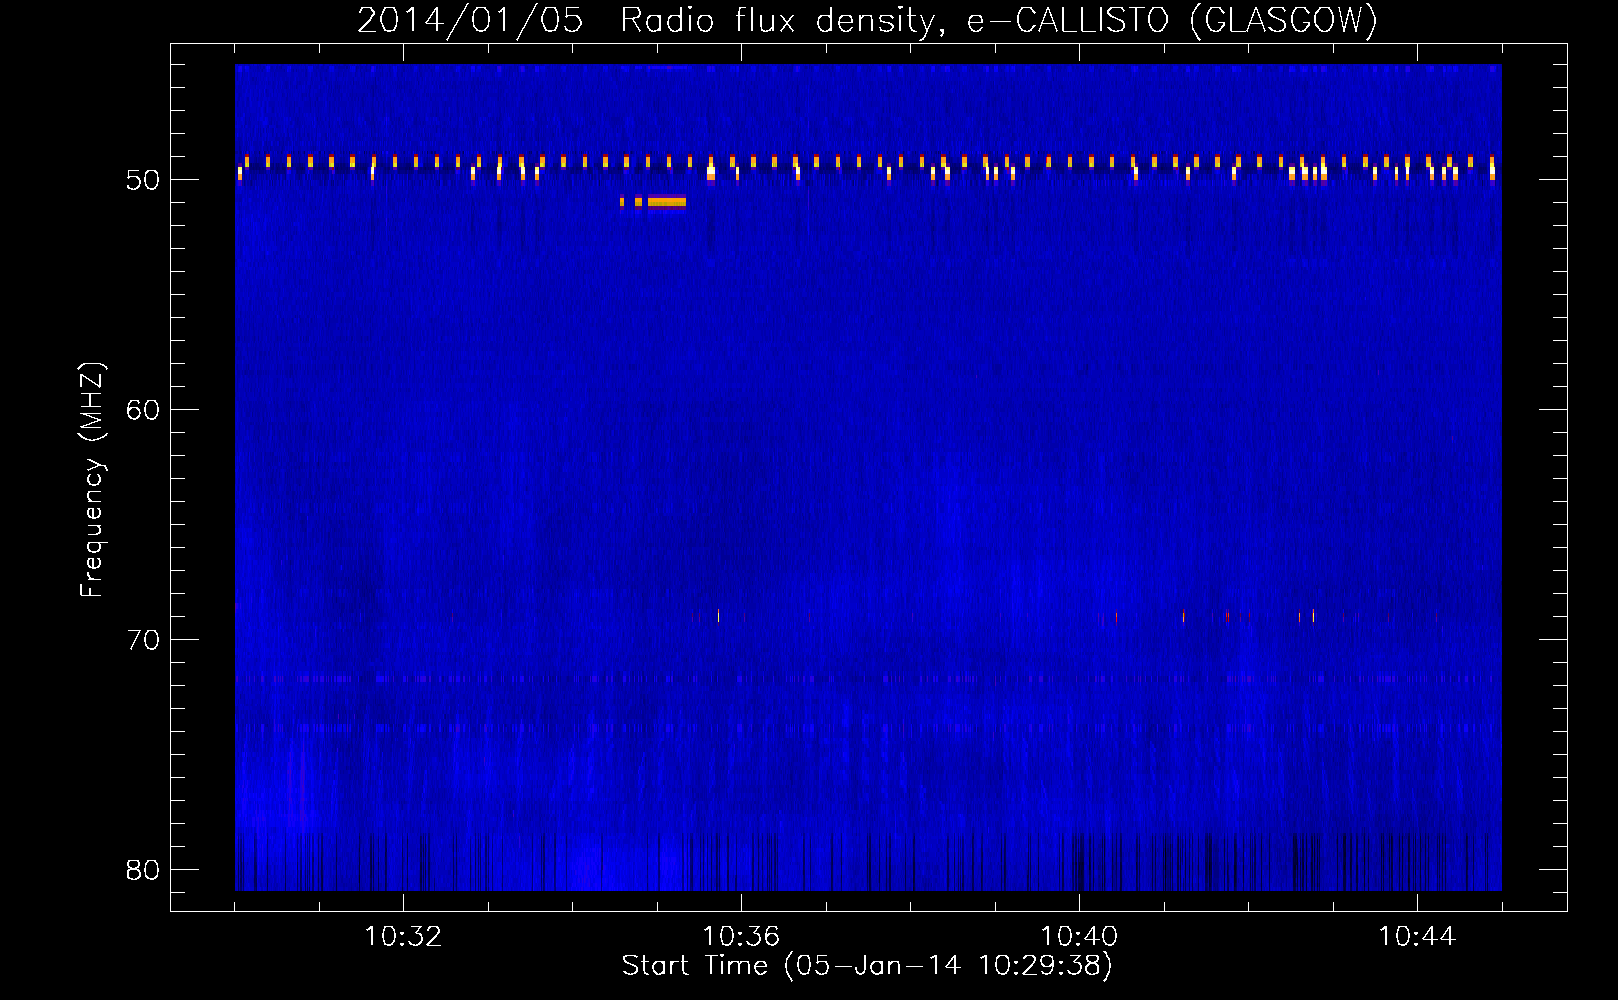The image size is (1618, 1000).
Task: Click the 10:40 time tick label
Action: click(x=1079, y=937)
